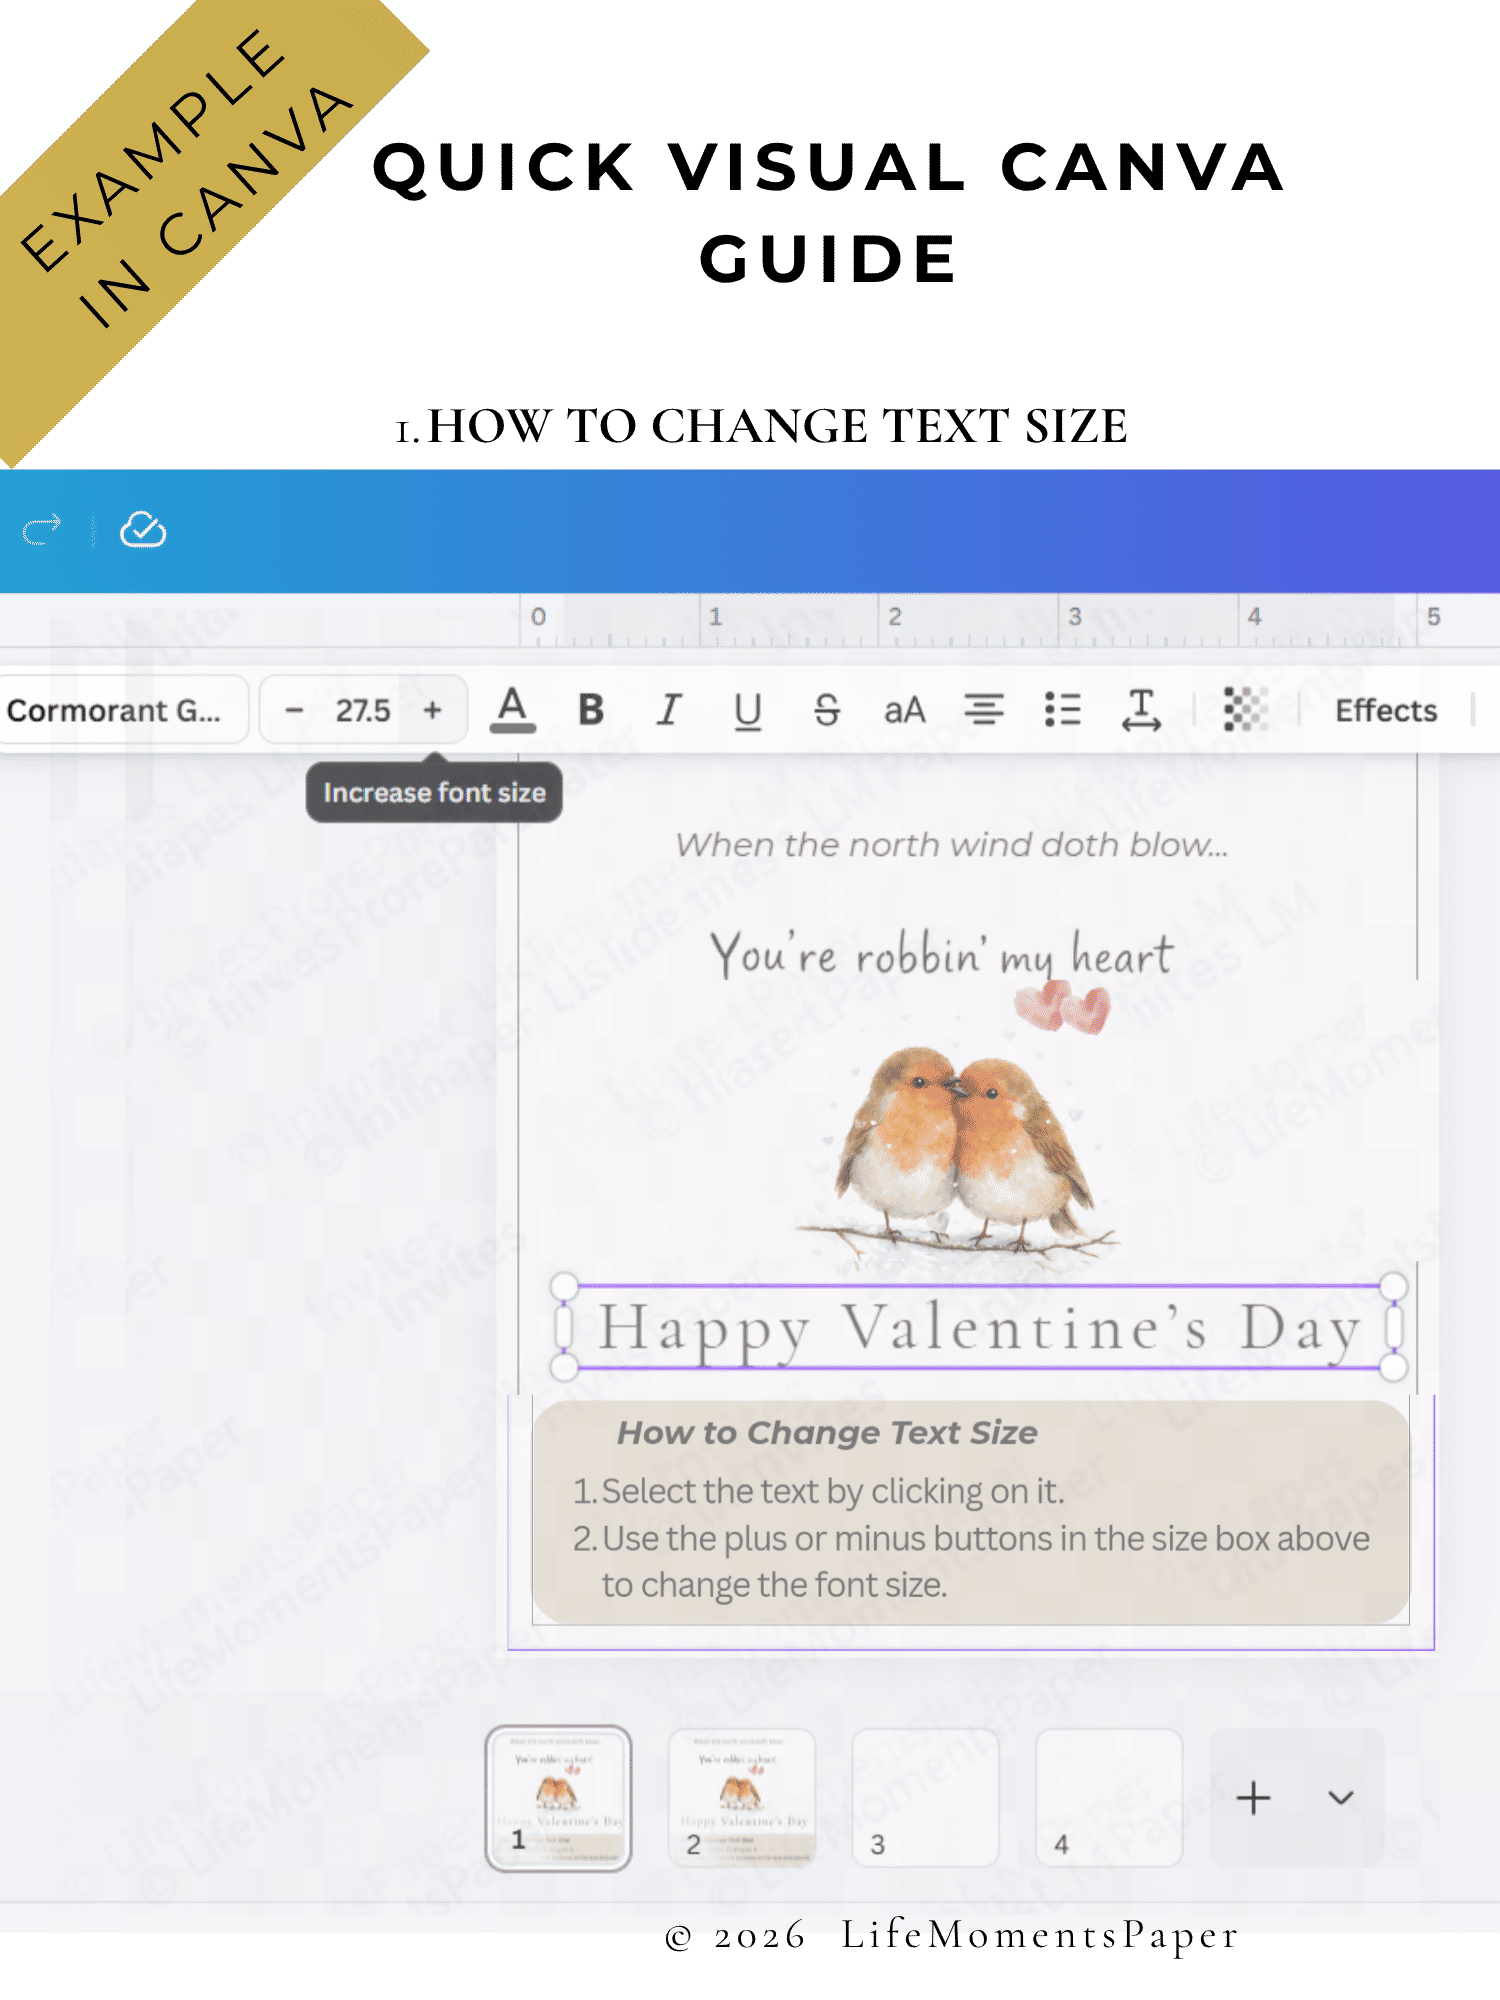Screen dimensions: 1500x2000
Task: Click the cloud save status icon
Action: point(143,530)
